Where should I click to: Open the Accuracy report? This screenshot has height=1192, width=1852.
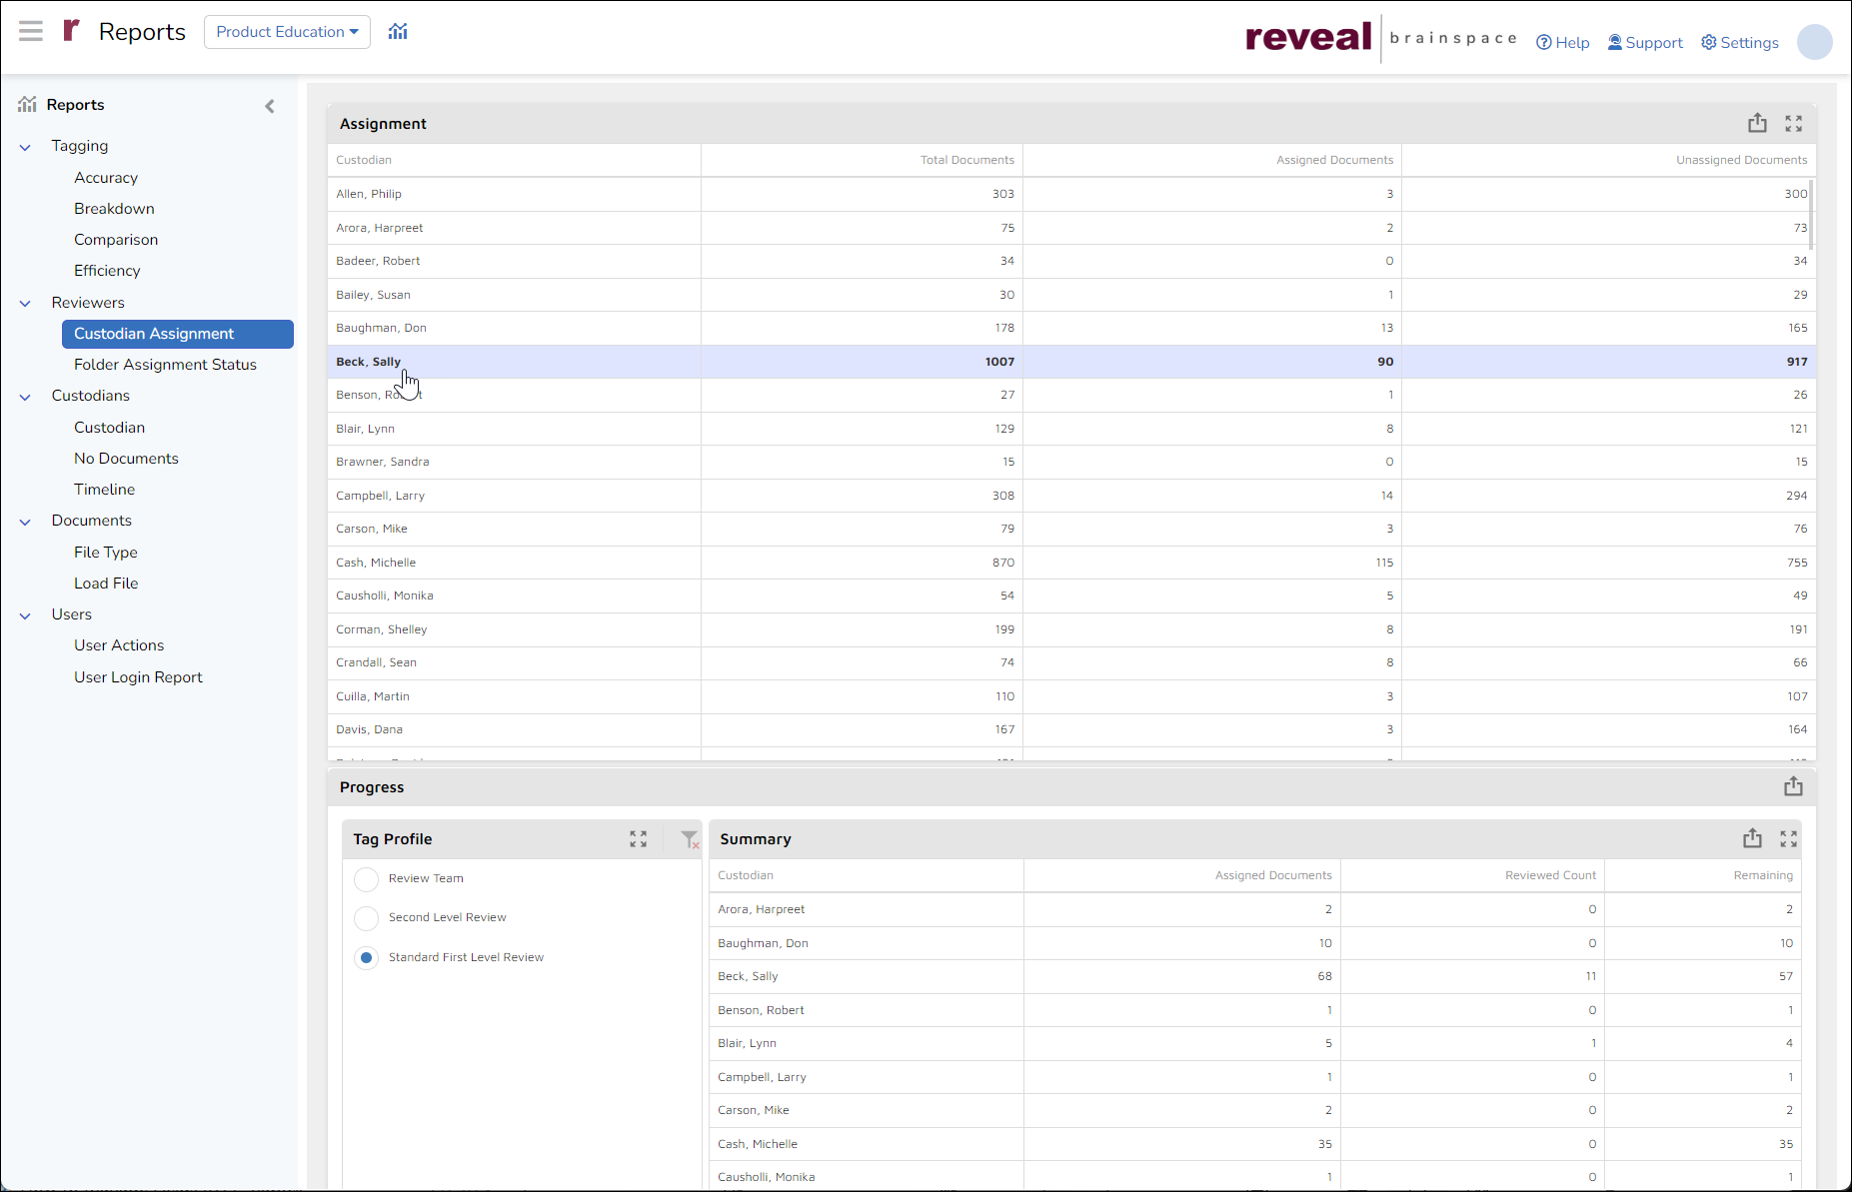[x=106, y=177]
